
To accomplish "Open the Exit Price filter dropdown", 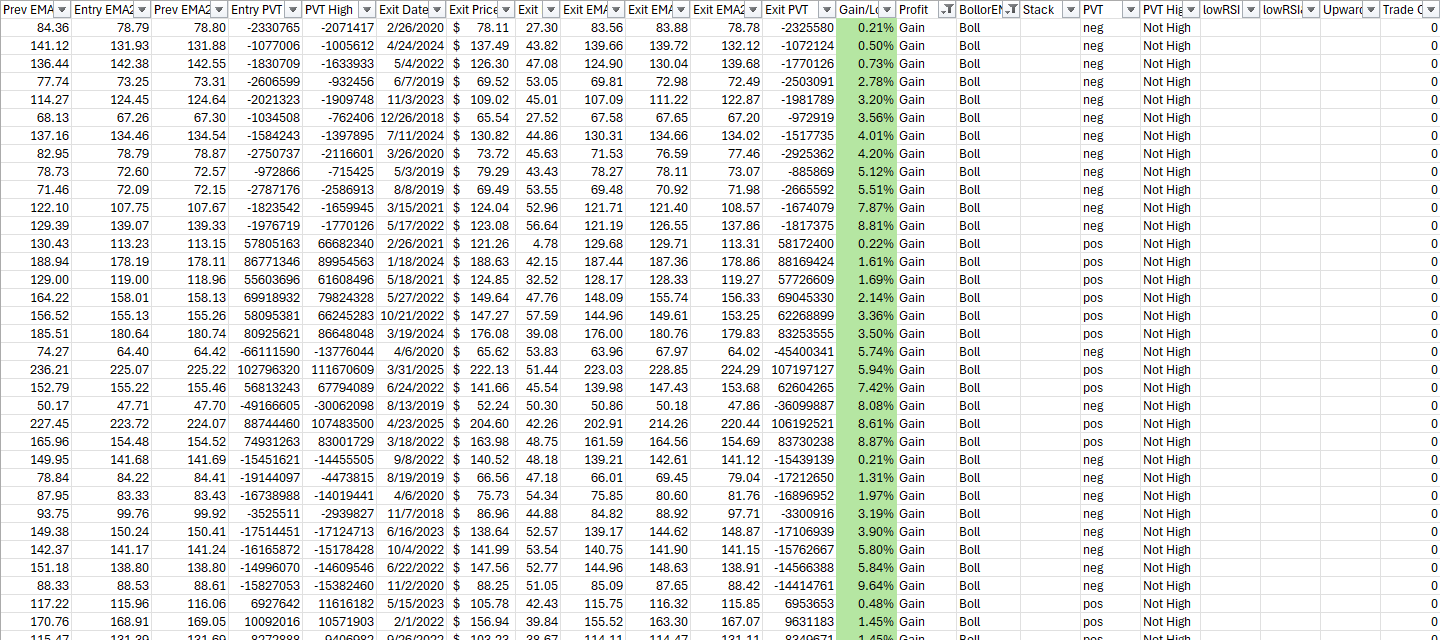I will [x=505, y=9].
